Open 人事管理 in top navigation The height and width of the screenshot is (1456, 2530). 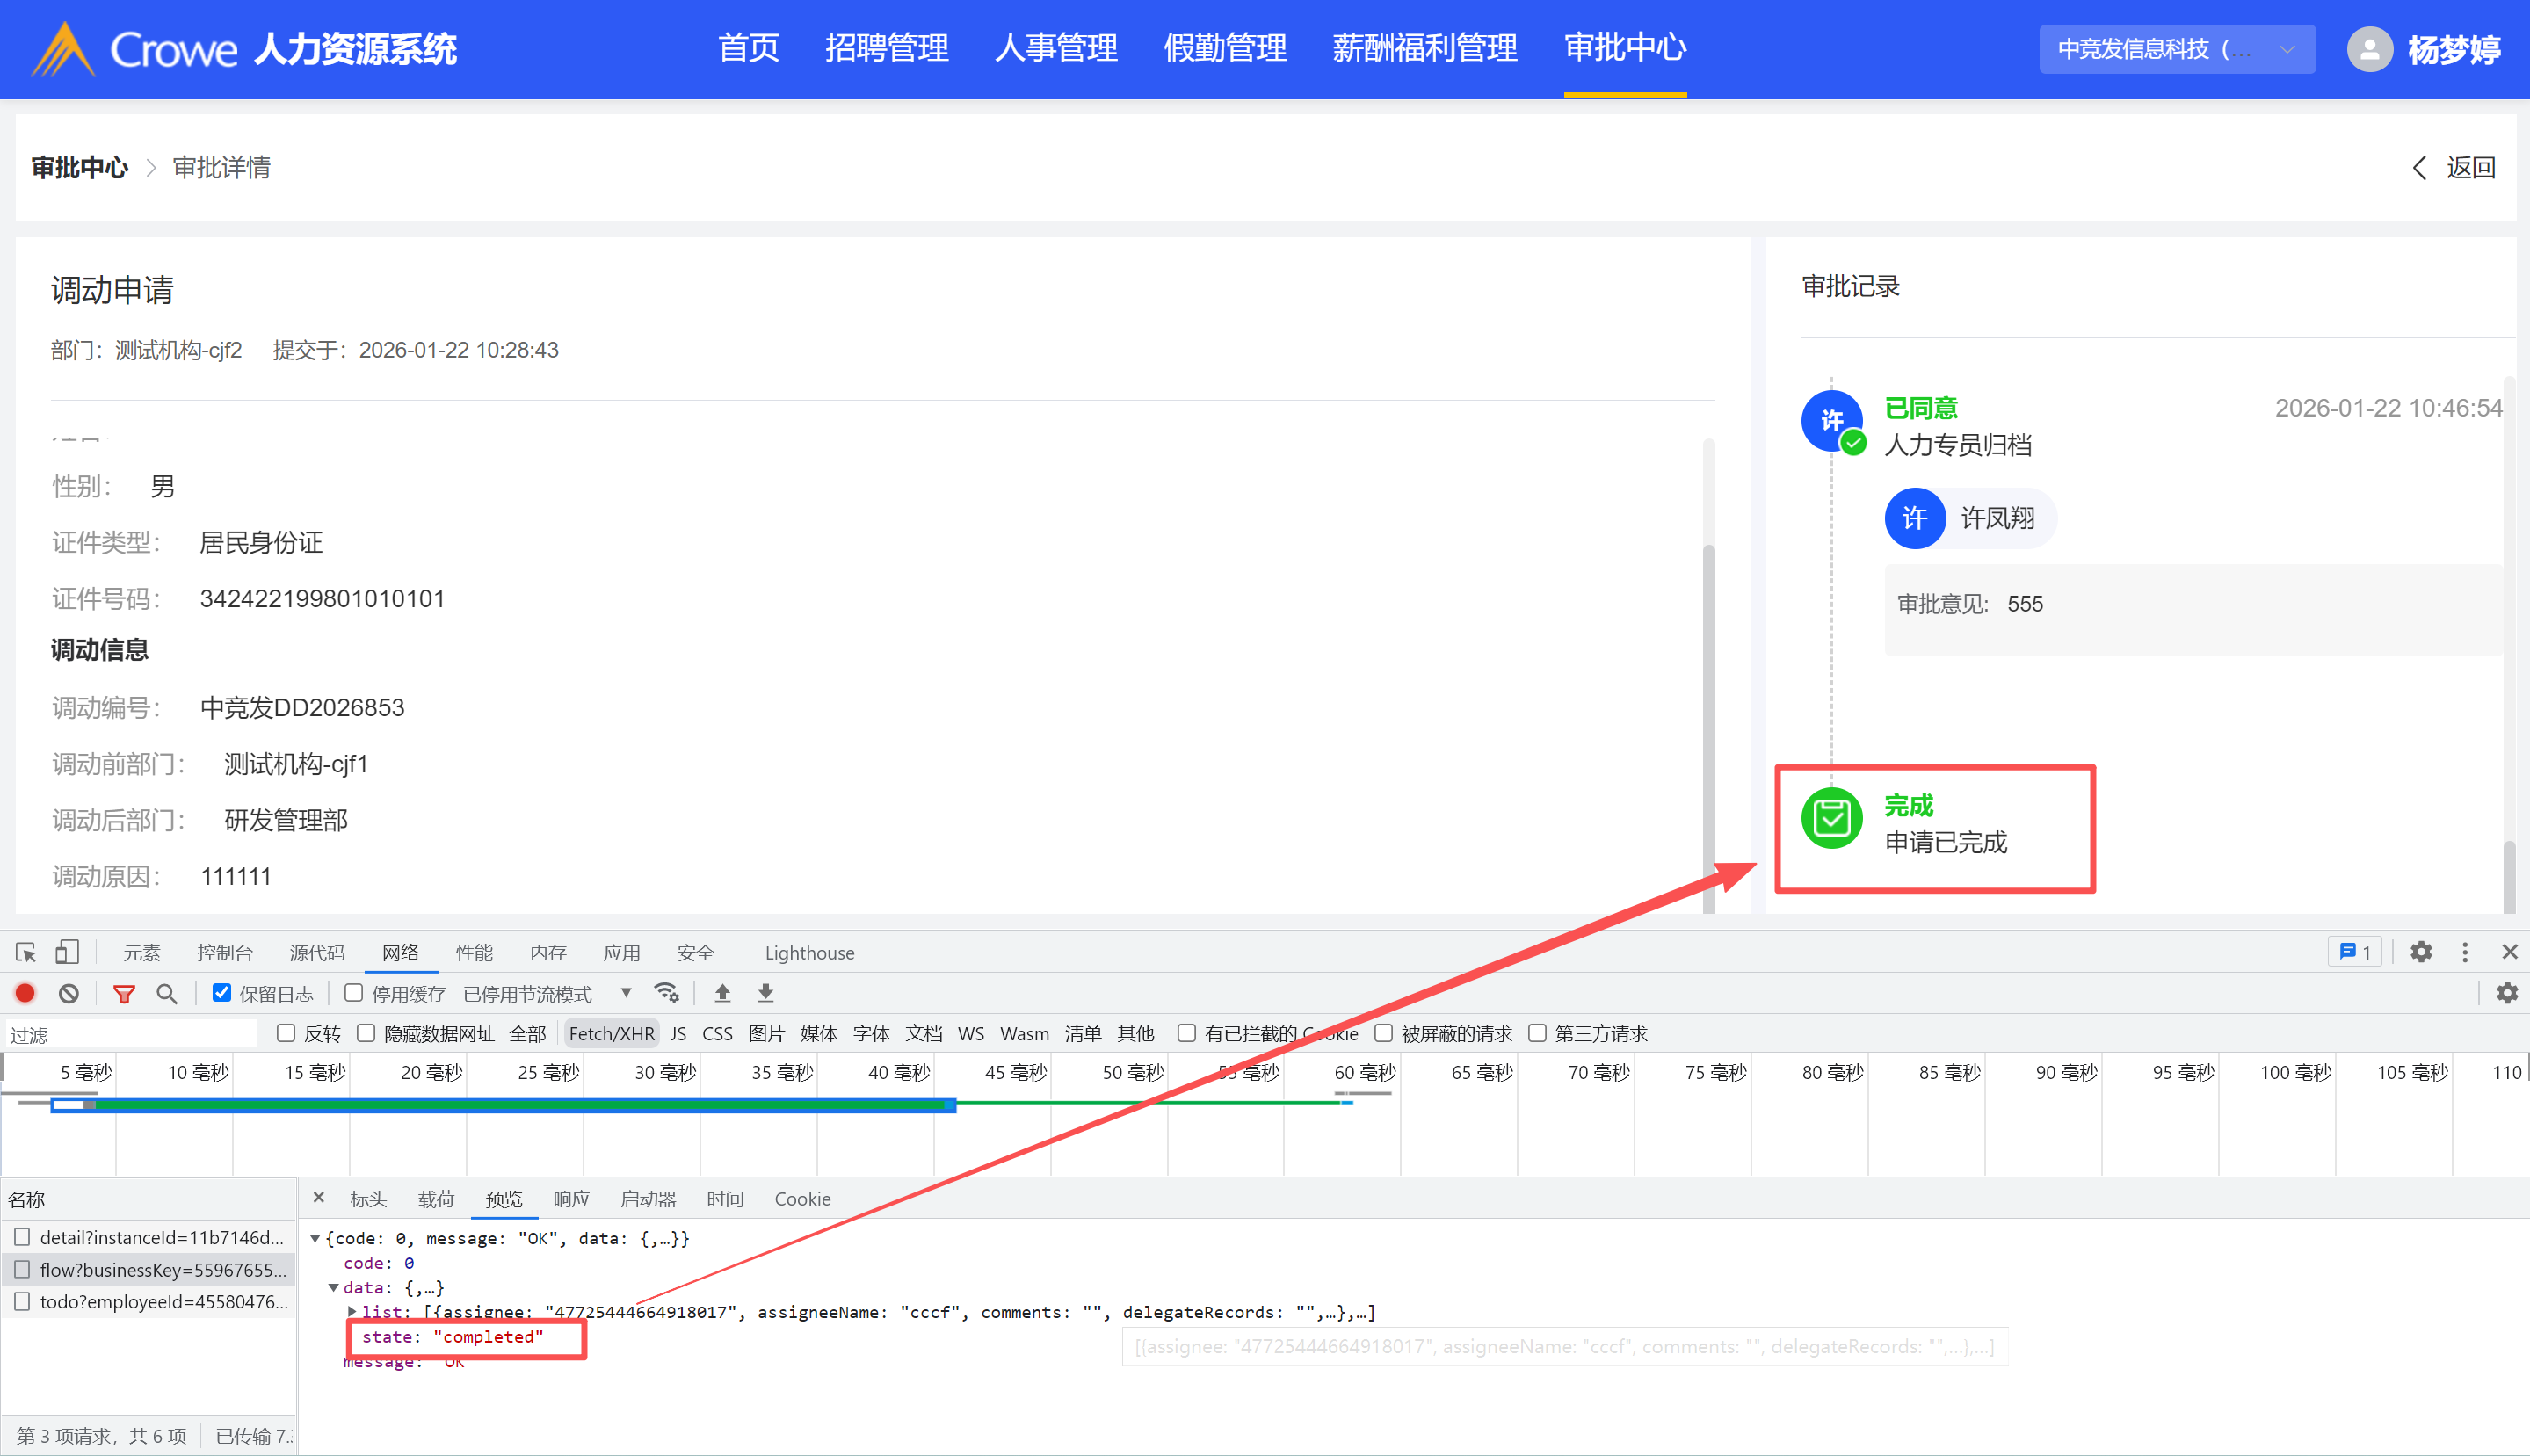[1055, 48]
